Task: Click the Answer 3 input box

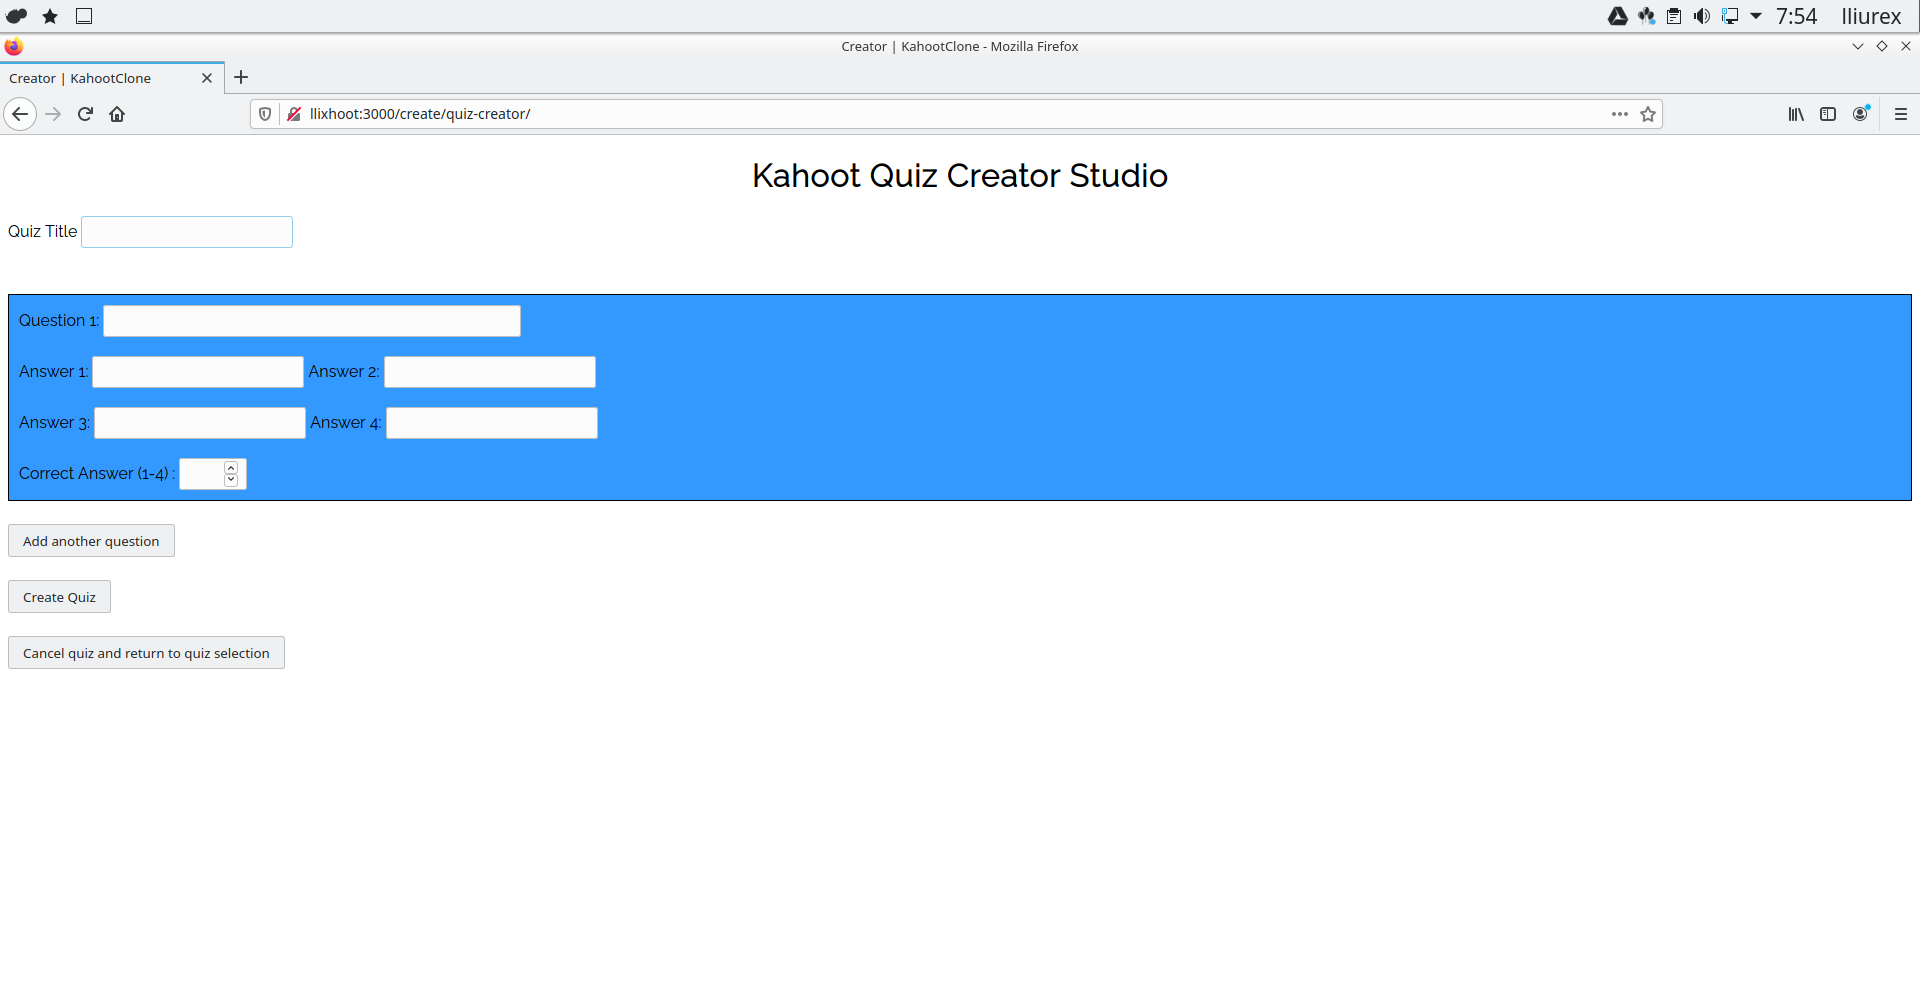Action: click(x=200, y=423)
